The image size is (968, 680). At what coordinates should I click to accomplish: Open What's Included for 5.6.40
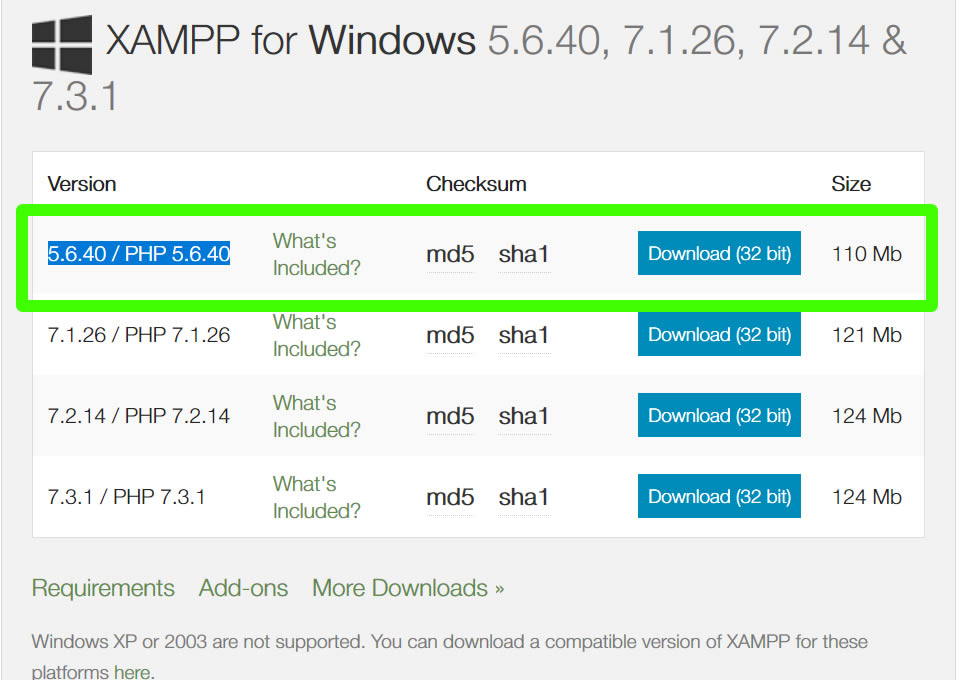[316, 255]
